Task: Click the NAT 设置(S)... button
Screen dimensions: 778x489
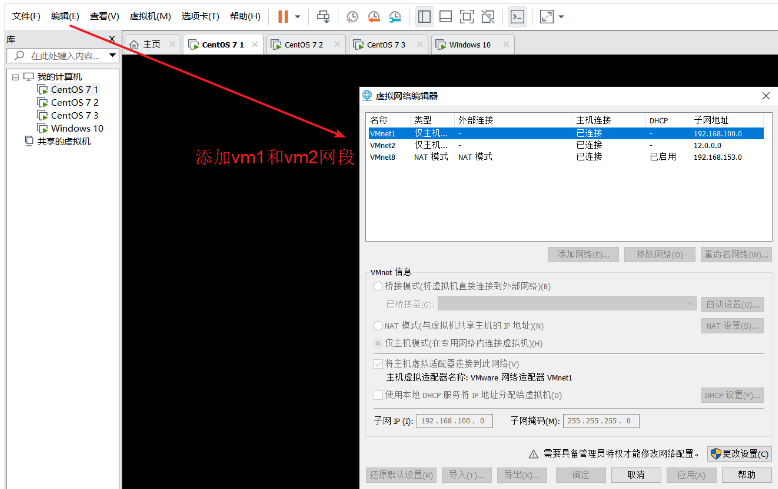Action: click(x=732, y=326)
